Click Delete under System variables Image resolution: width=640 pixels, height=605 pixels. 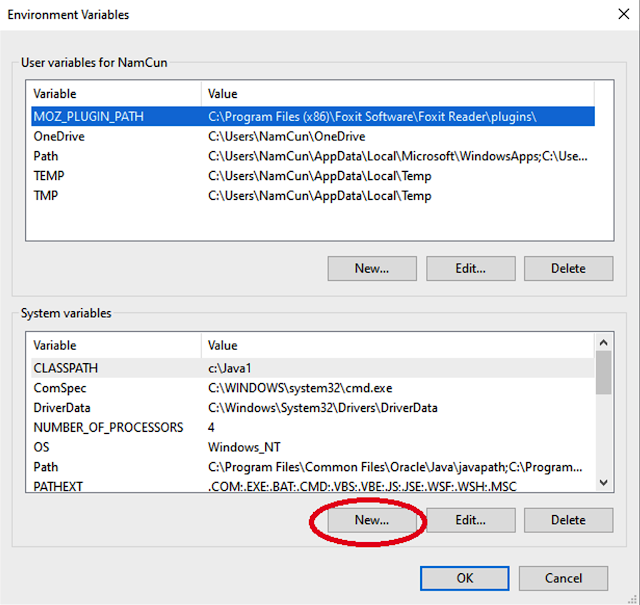[568, 520]
